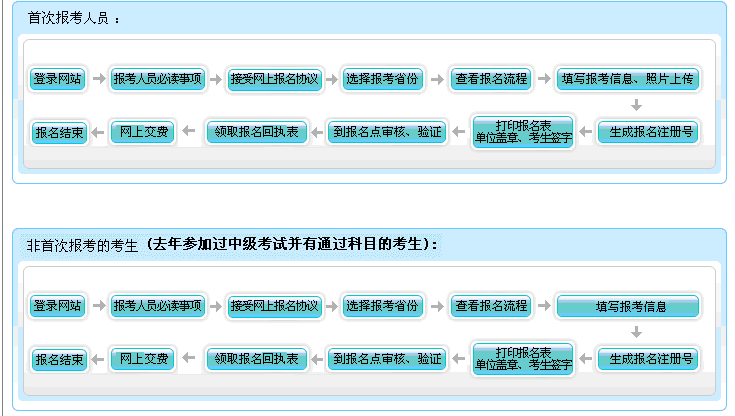Select 接受网上报名协议 in the first-time applicant flow

pos(274,79)
